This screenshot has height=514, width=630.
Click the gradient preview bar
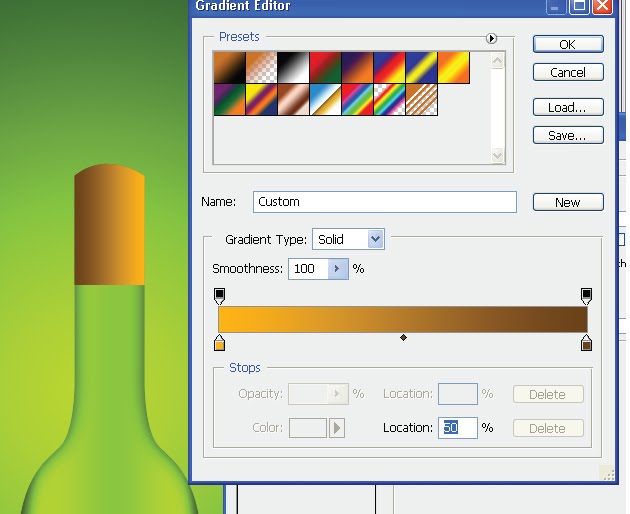point(403,319)
